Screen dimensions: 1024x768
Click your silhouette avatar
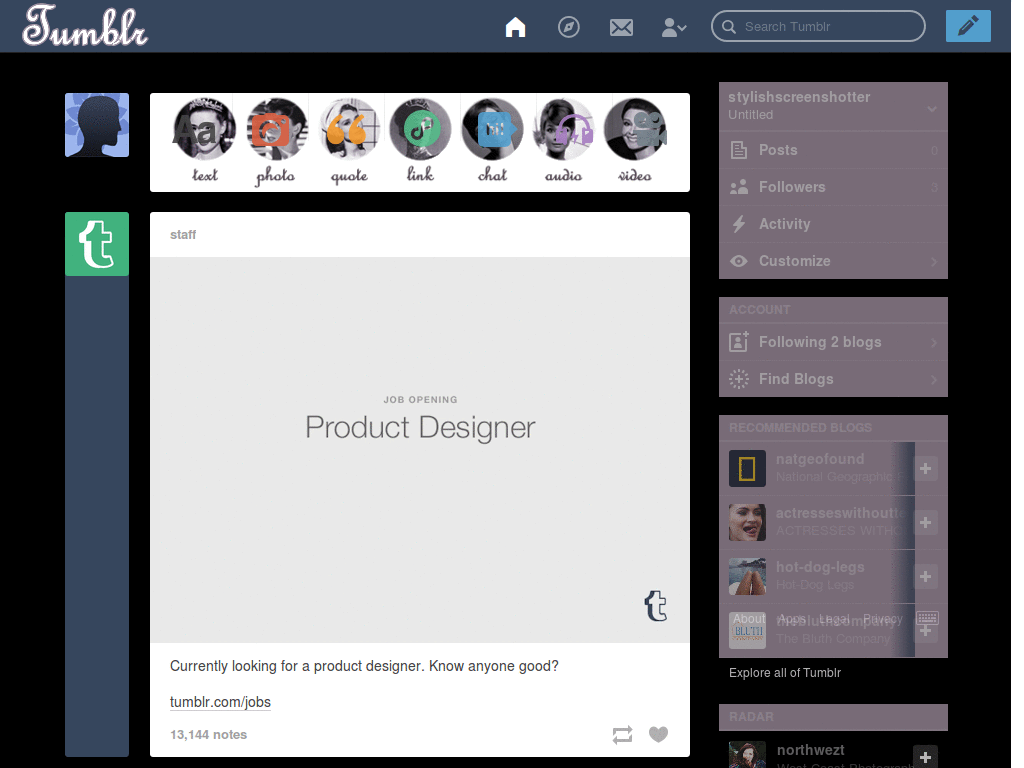97,125
